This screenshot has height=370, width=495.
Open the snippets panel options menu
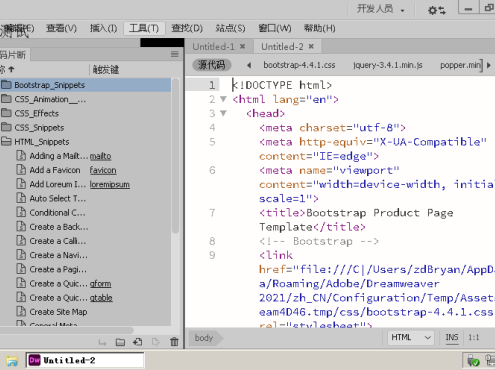pos(175,54)
